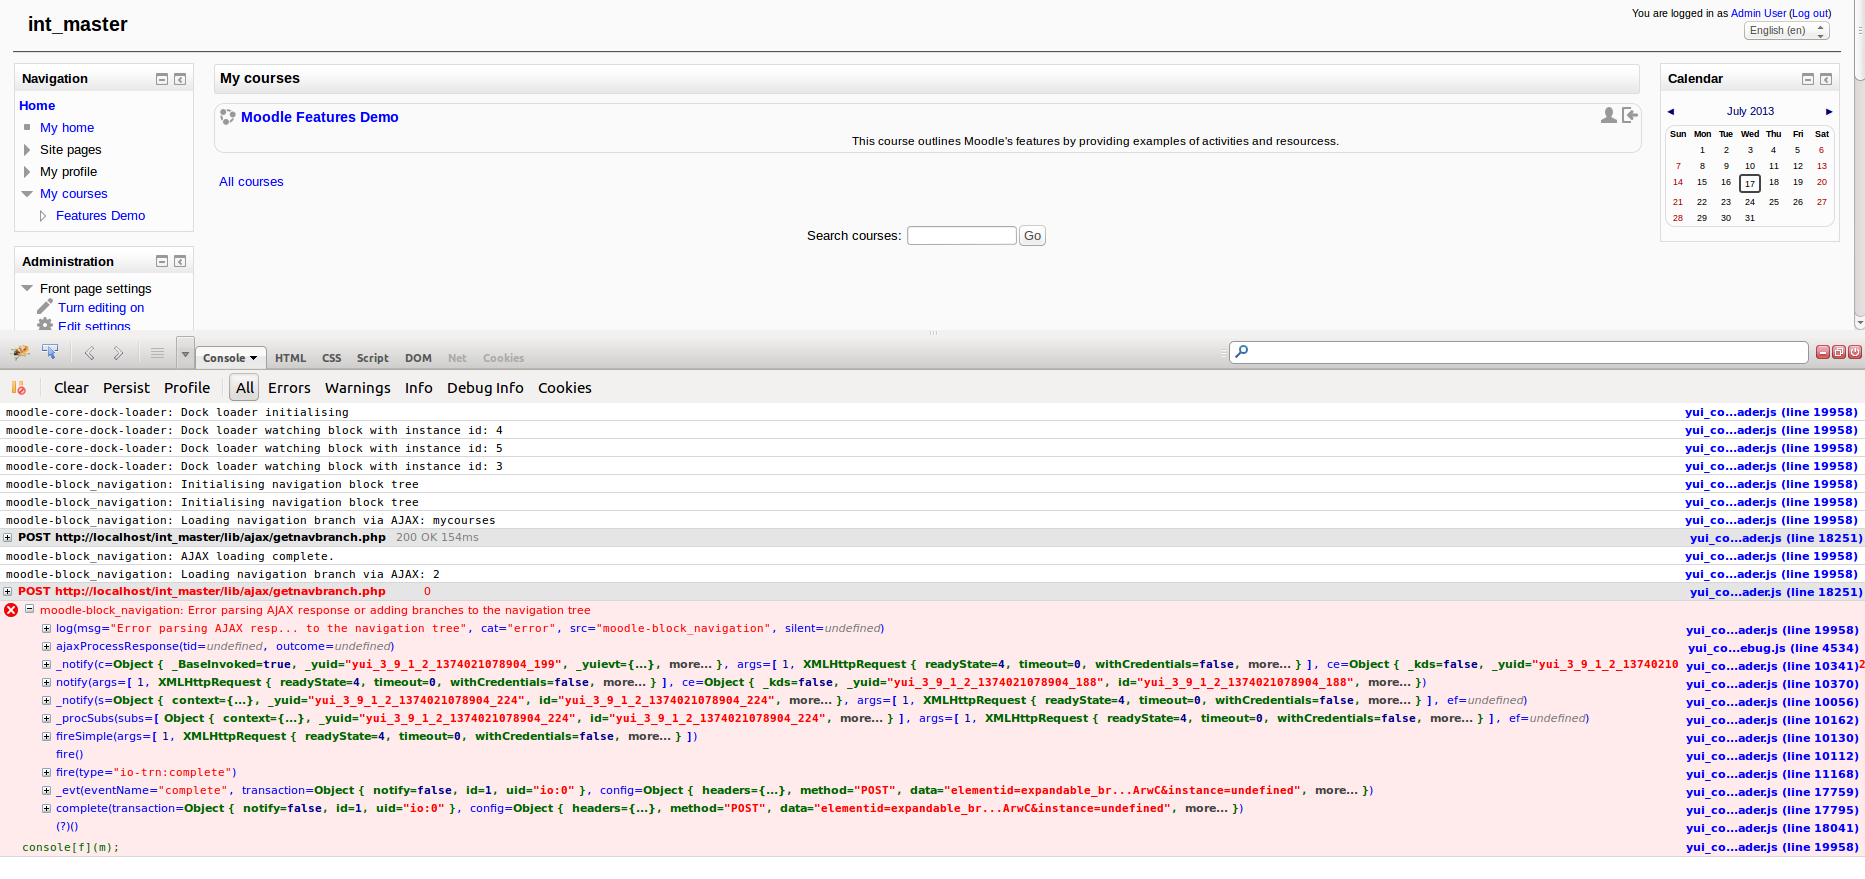1865x879 pixels.
Task: Filter console by Cookies
Action: coord(565,388)
